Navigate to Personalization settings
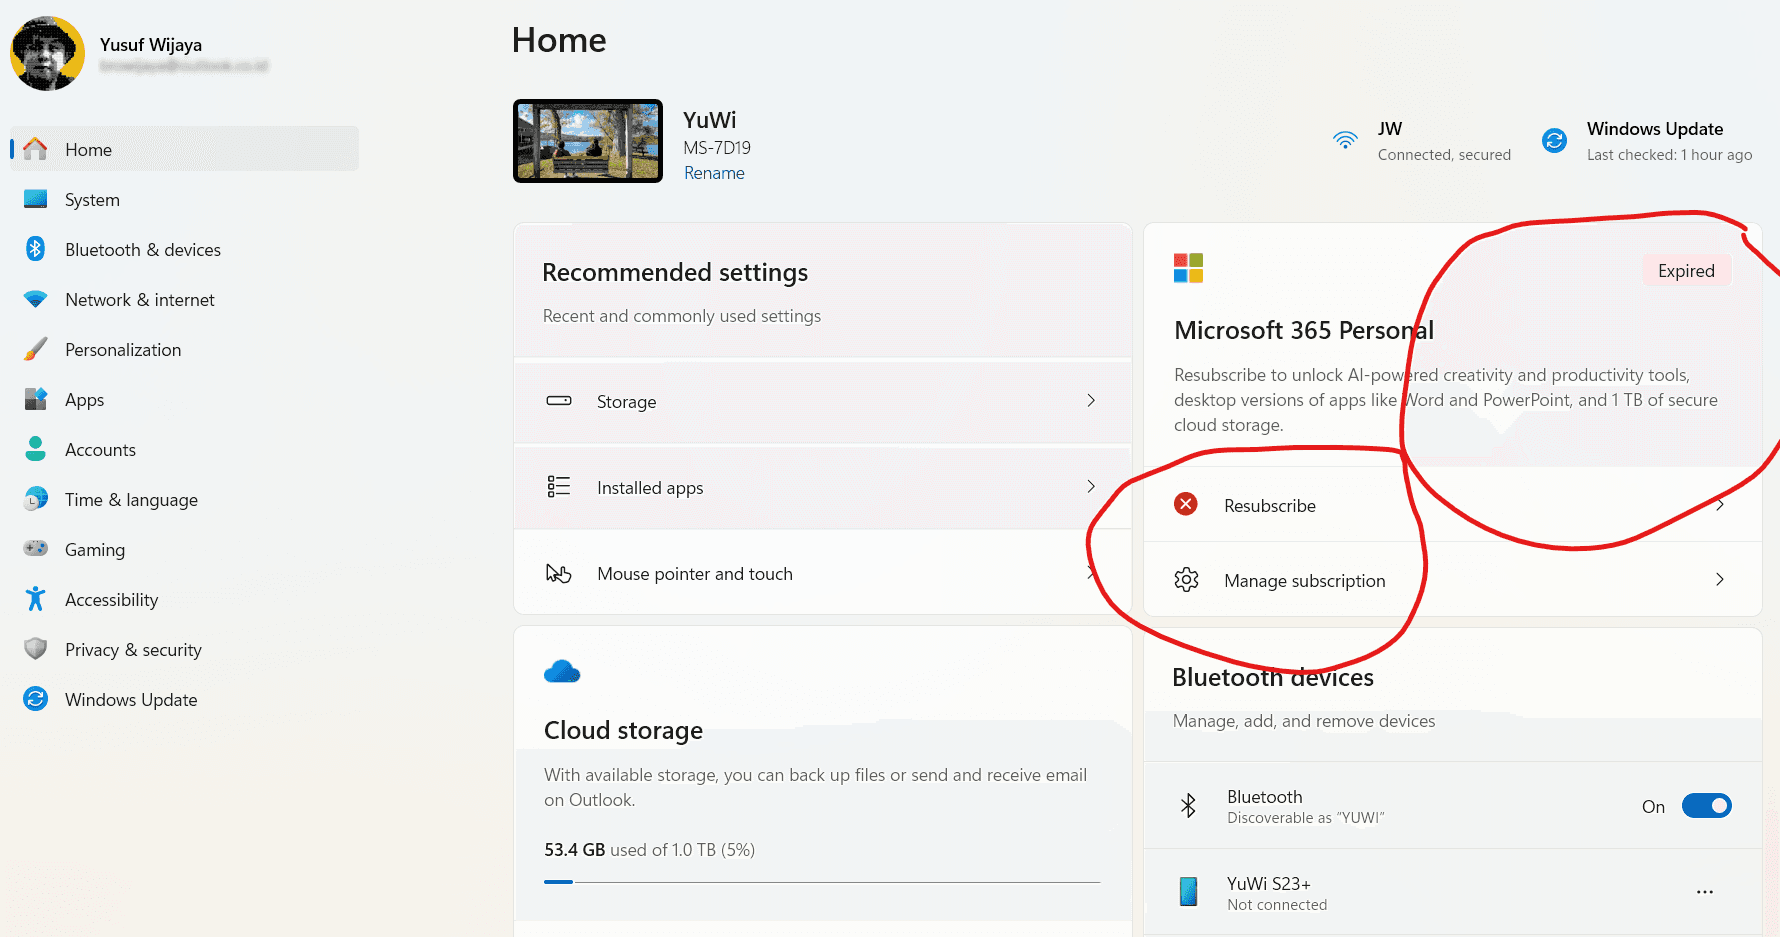This screenshot has width=1780, height=937. [x=184, y=349]
